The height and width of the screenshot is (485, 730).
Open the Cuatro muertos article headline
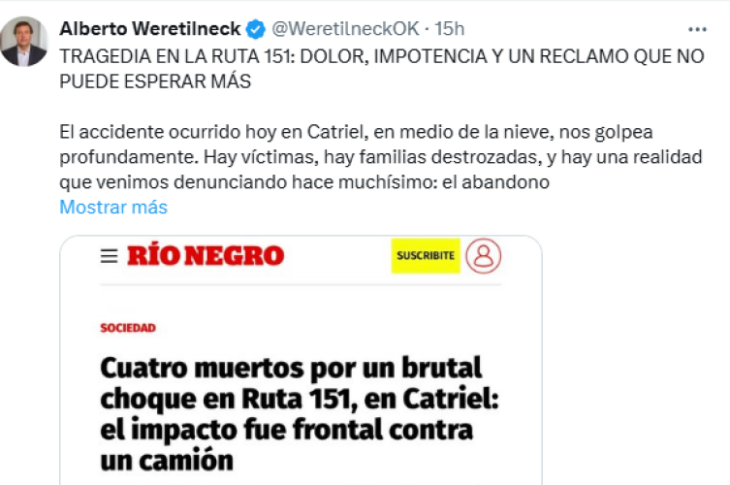click(299, 413)
